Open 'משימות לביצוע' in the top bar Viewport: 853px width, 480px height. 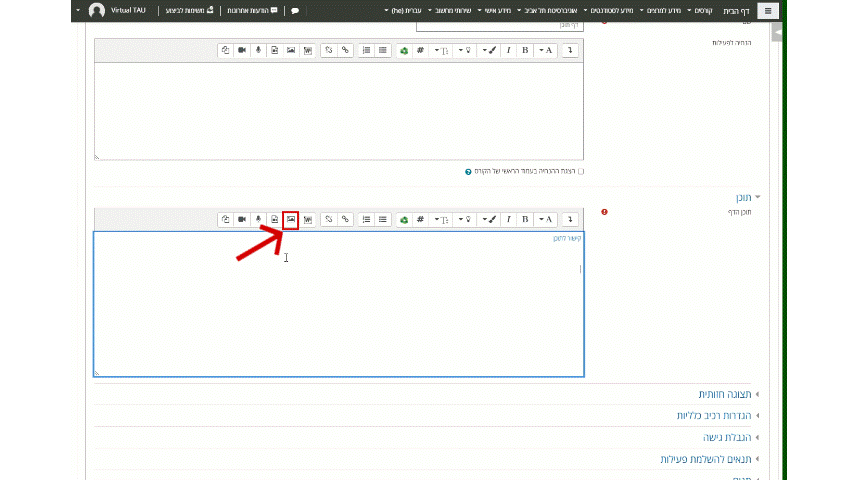(189, 10)
